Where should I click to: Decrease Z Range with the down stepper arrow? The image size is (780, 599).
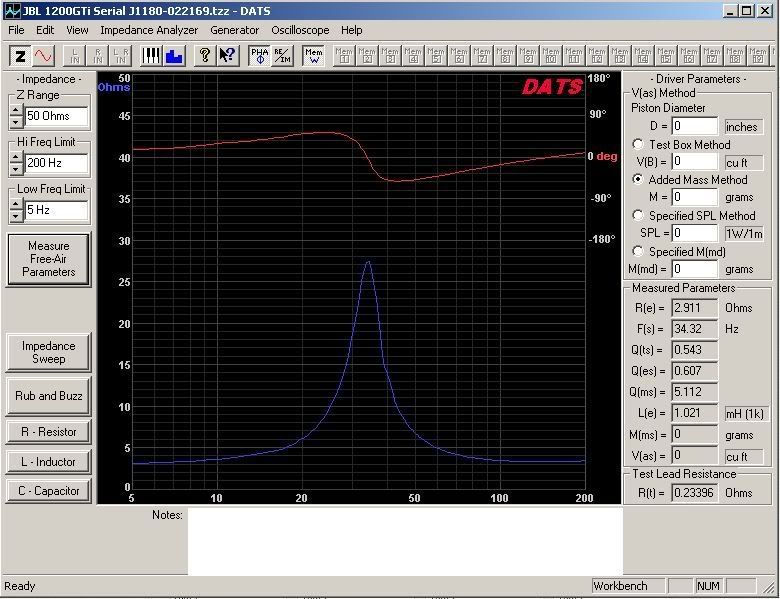[16, 121]
